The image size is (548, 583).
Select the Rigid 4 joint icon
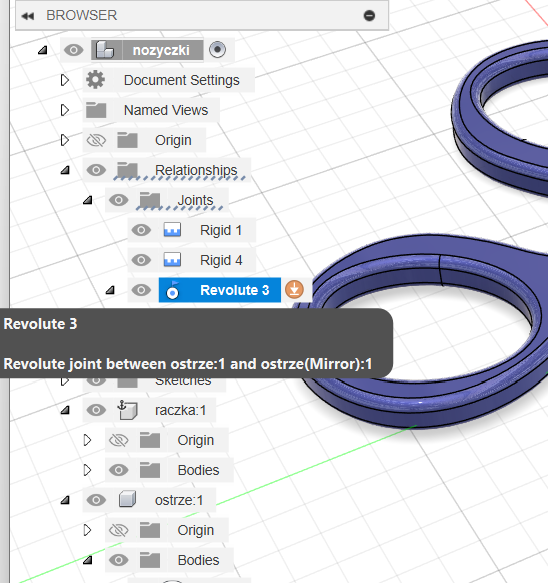click(x=173, y=260)
